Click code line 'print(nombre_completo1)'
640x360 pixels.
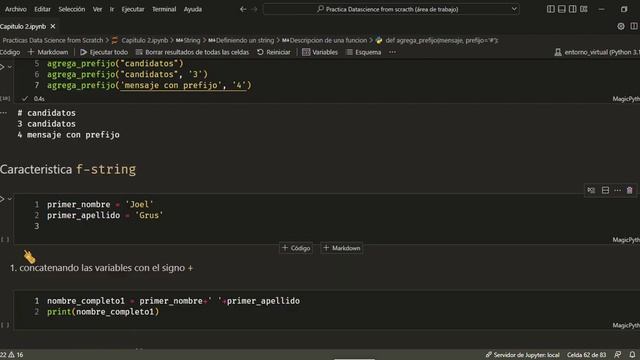tap(103, 312)
